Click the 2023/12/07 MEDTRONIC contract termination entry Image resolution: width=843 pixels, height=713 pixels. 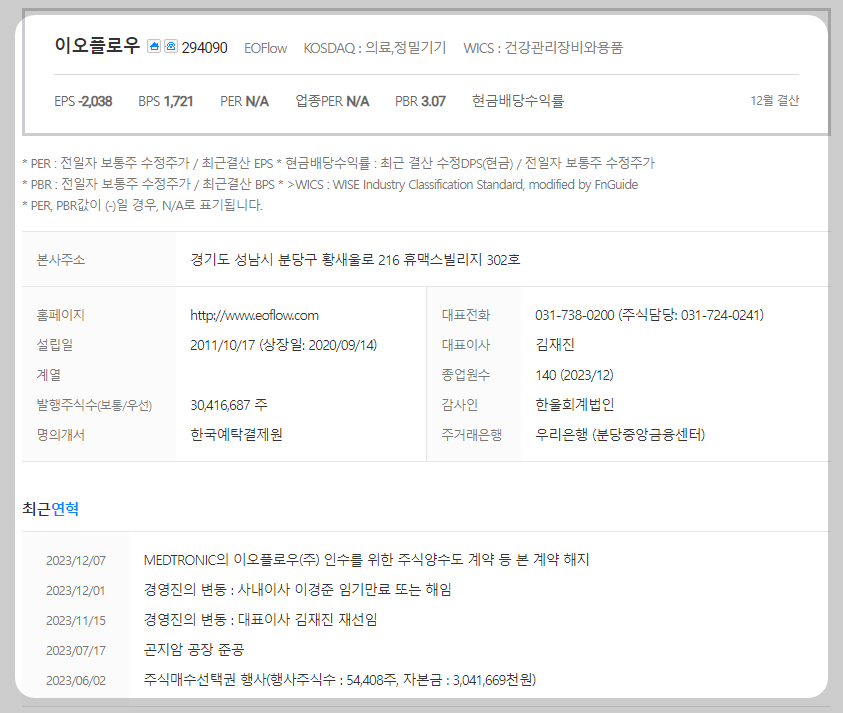click(x=367, y=560)
